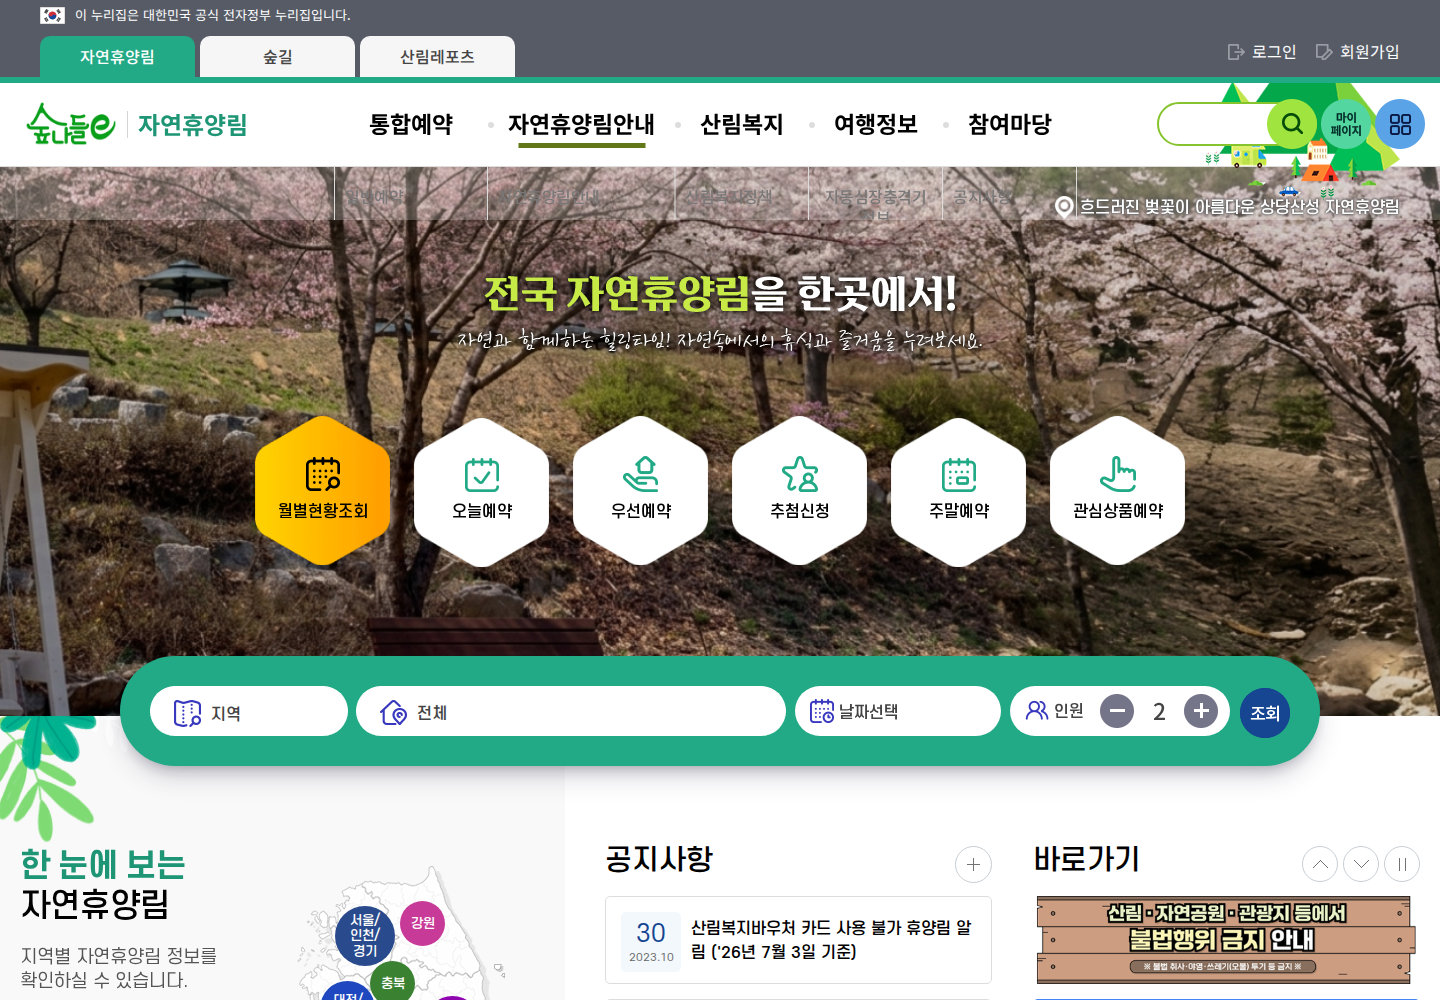
Task: Select 서울/인천/경기 on the map
Action: (x=365, y=935)
